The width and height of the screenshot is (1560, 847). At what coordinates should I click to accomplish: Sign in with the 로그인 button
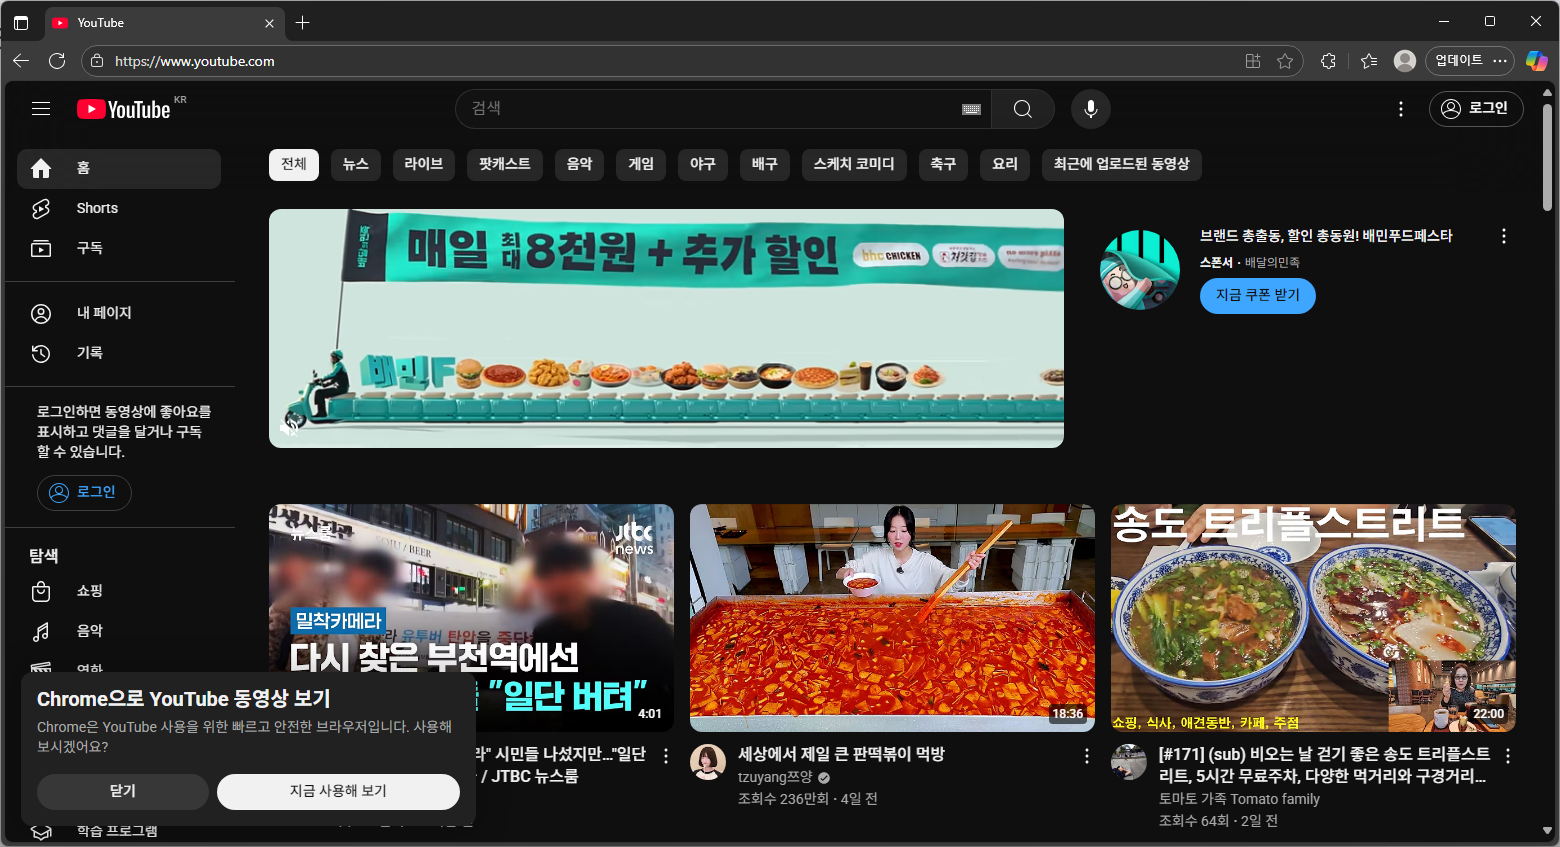(1476, 109)
